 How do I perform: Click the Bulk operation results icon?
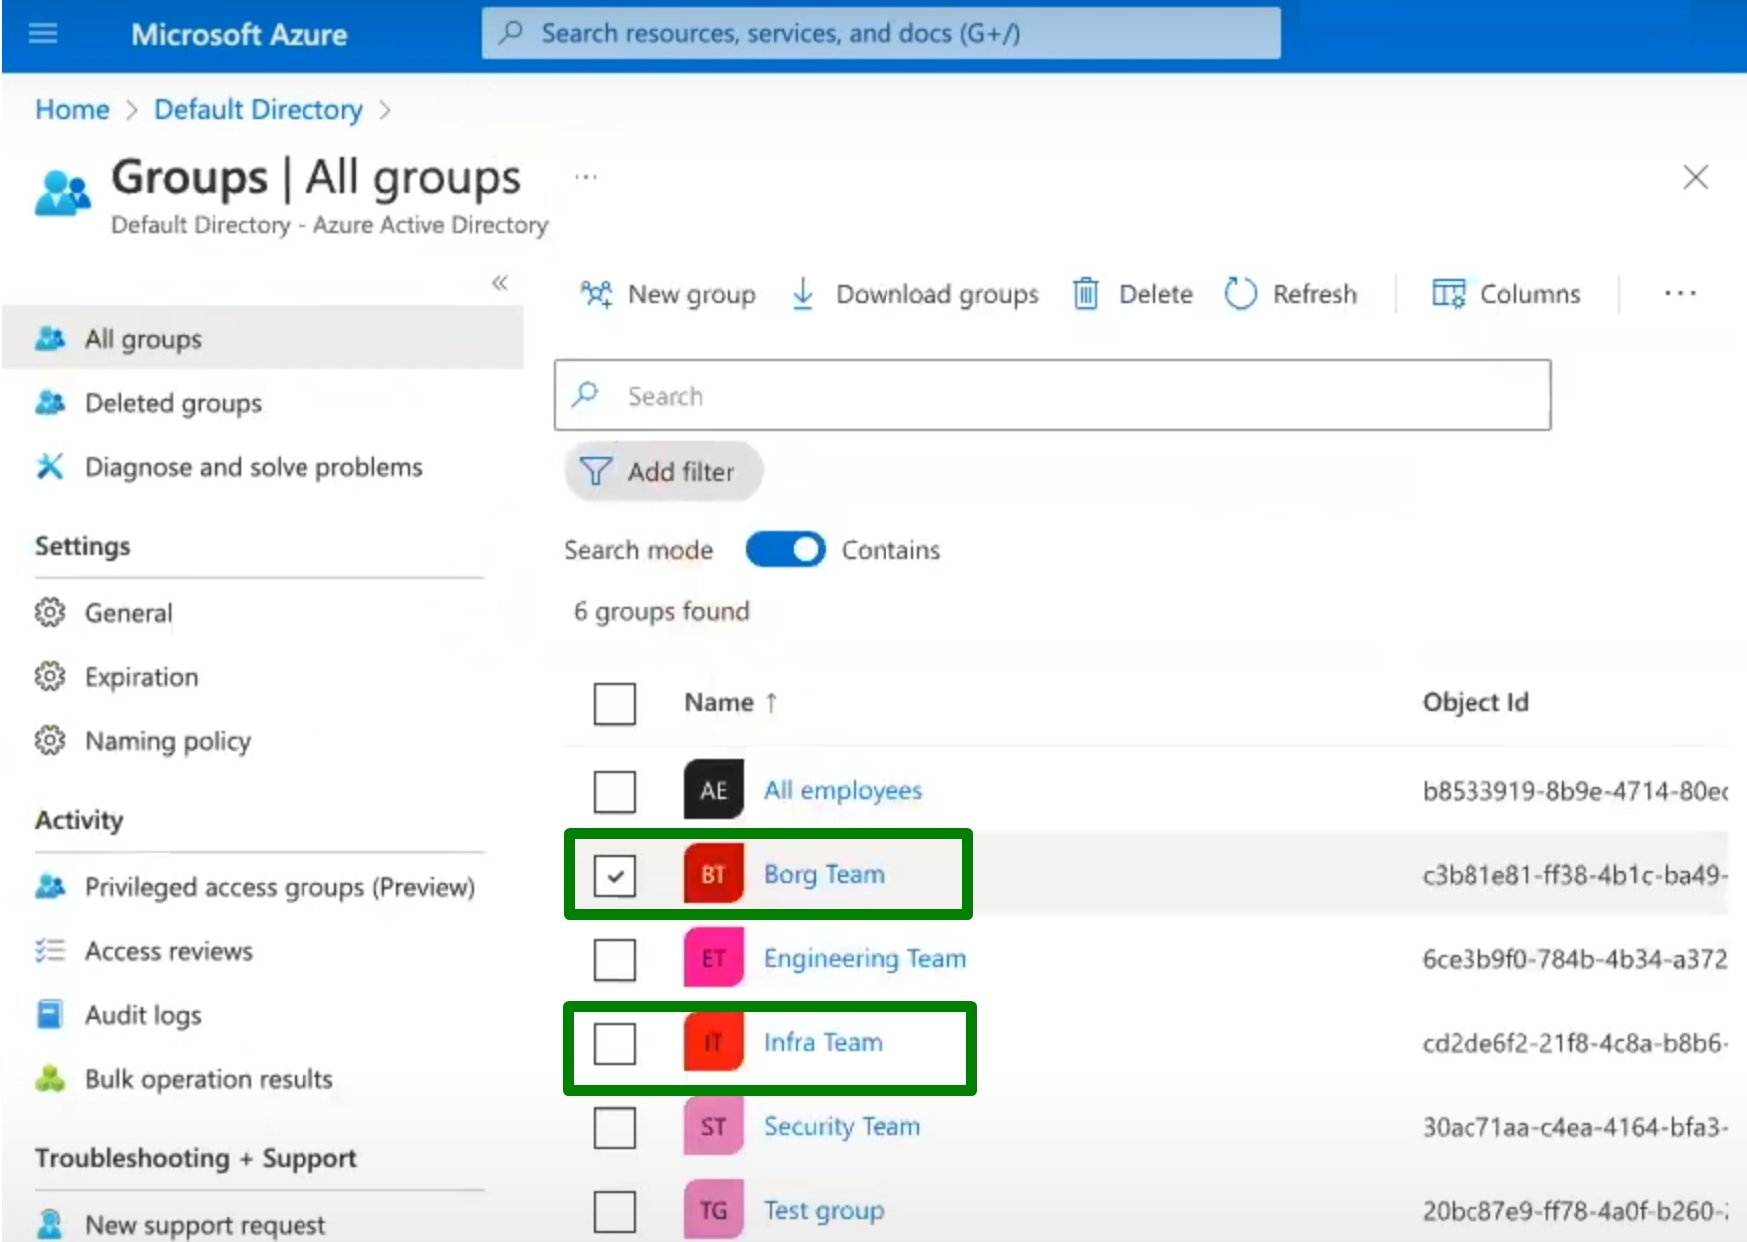tap(49, 1078)
